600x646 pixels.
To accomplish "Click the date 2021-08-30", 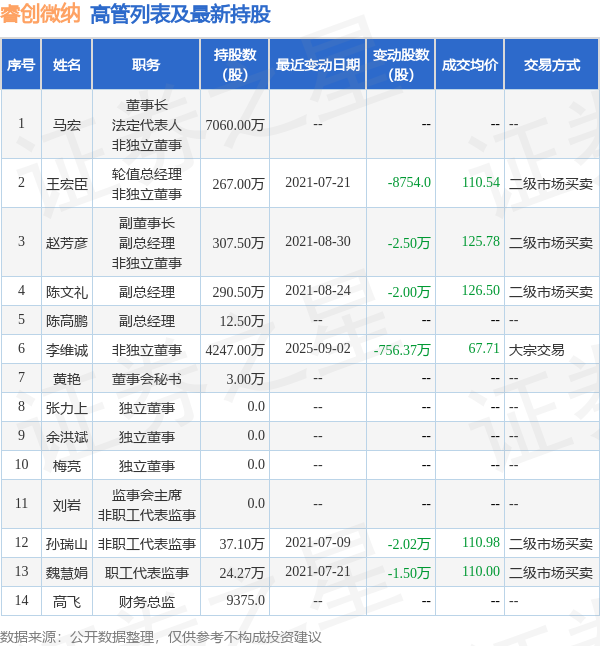I will pos(318,241).
